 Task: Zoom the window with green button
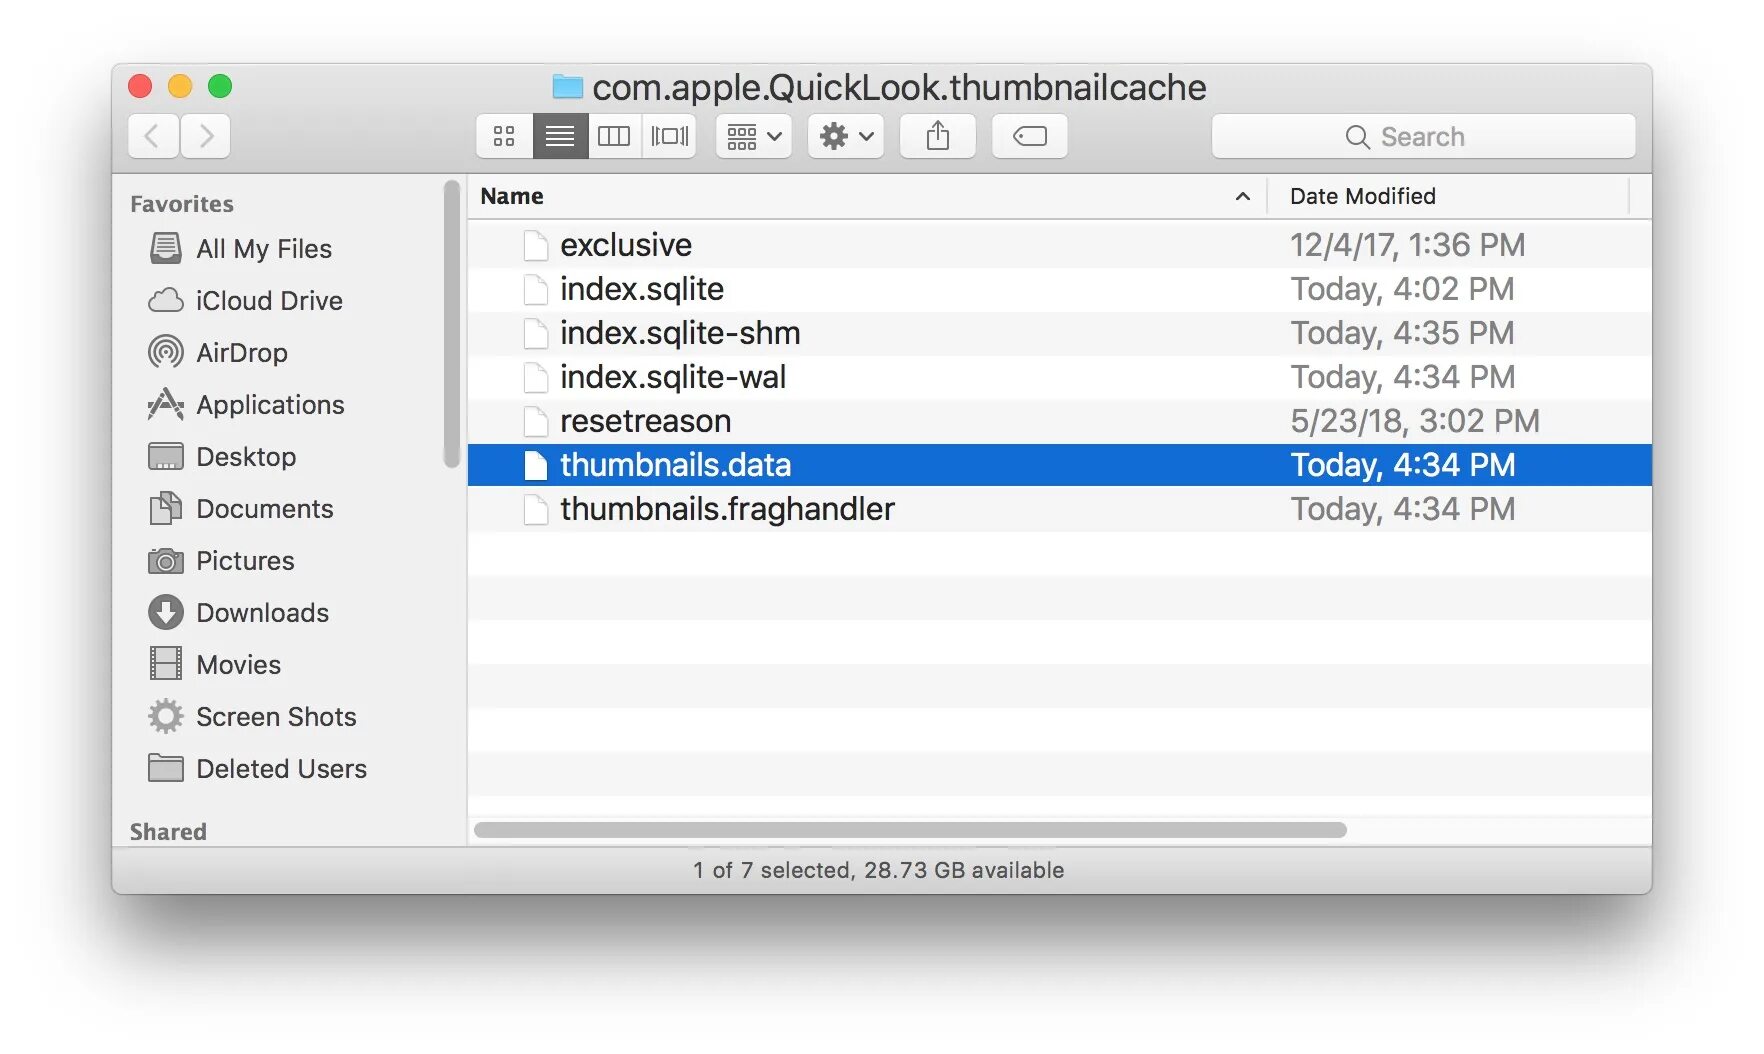[220, 86]
